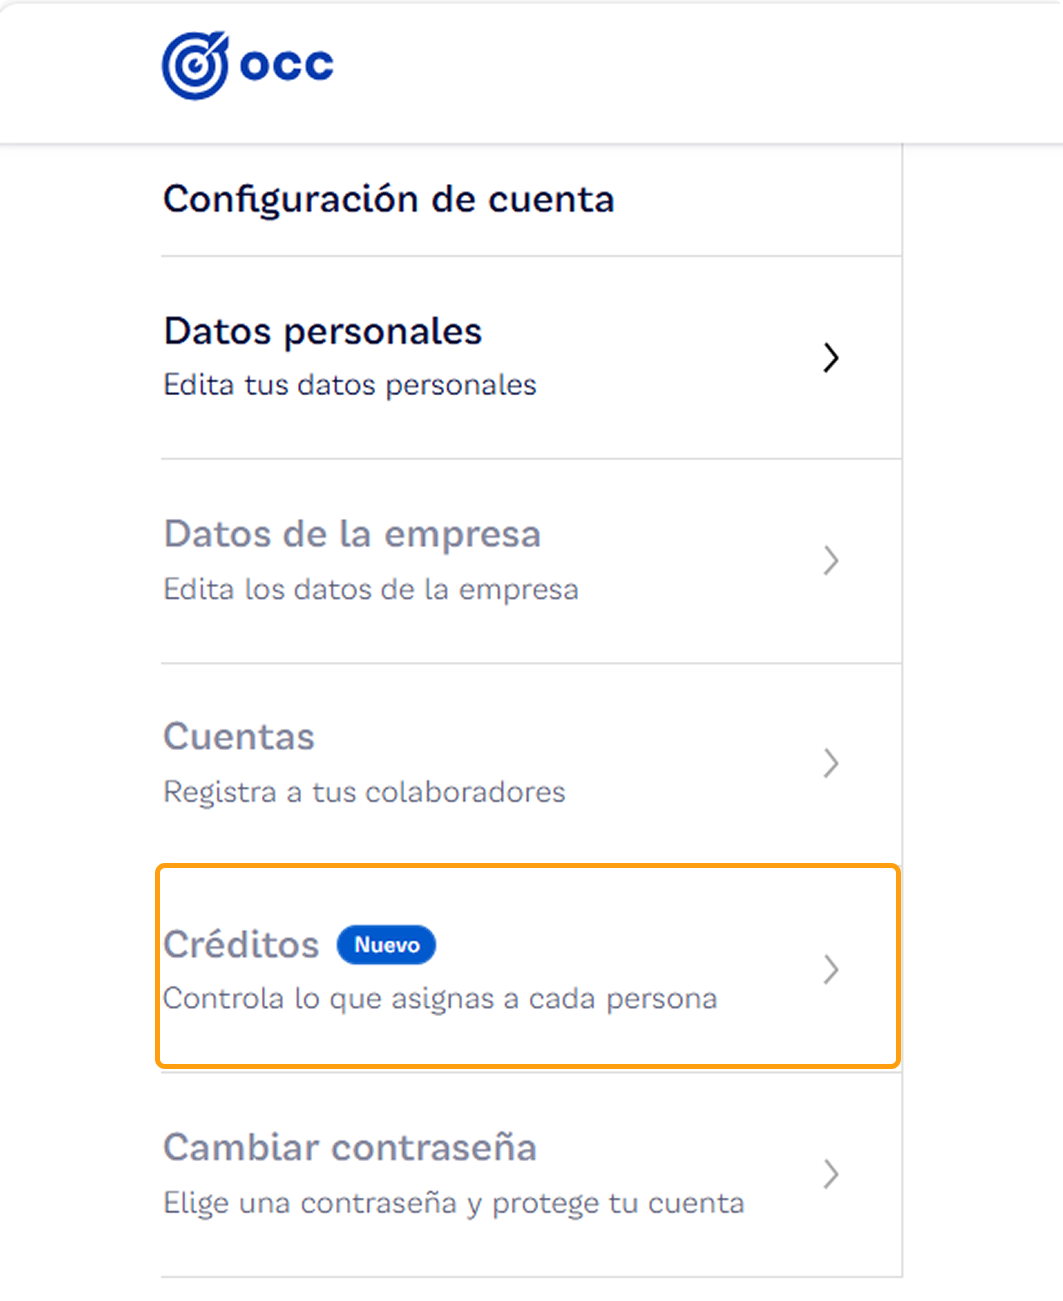Click the OCC wordmark text
This screenshot has width=1063, height=1301.
(291, 63)
